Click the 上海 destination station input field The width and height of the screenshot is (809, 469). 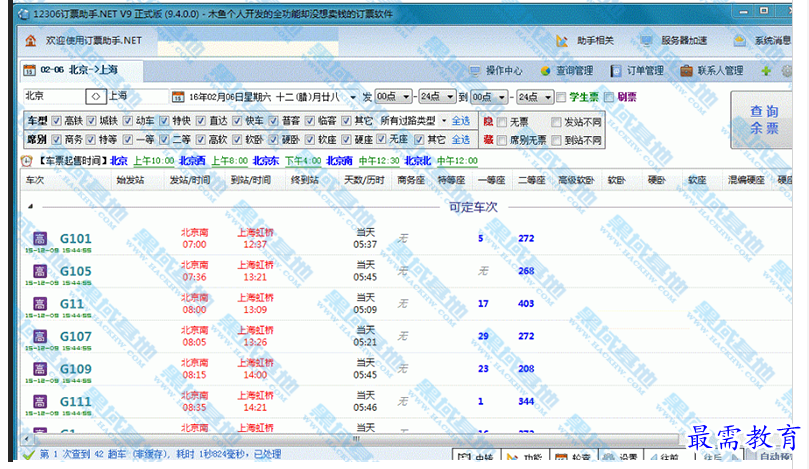[x=137, y=96]
